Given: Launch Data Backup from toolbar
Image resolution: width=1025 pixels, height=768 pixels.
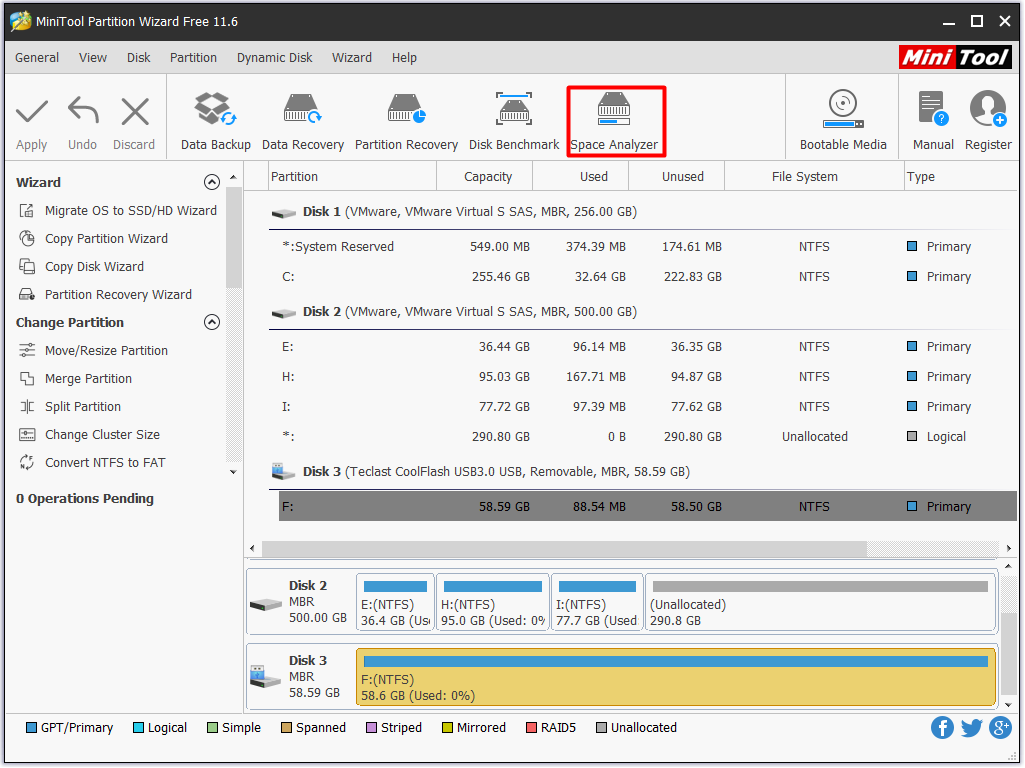Looking at the screenshot, I should point(215,121).
